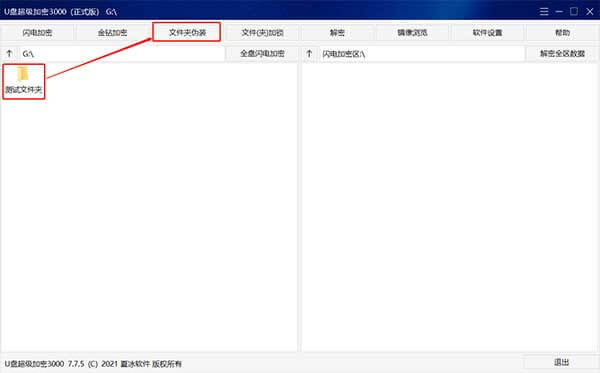The width and height of the screenshot is (600, 373).
Task: Select the 测试文件夹 folder icon
Action: pyautogui.click(x=24, y=81)
